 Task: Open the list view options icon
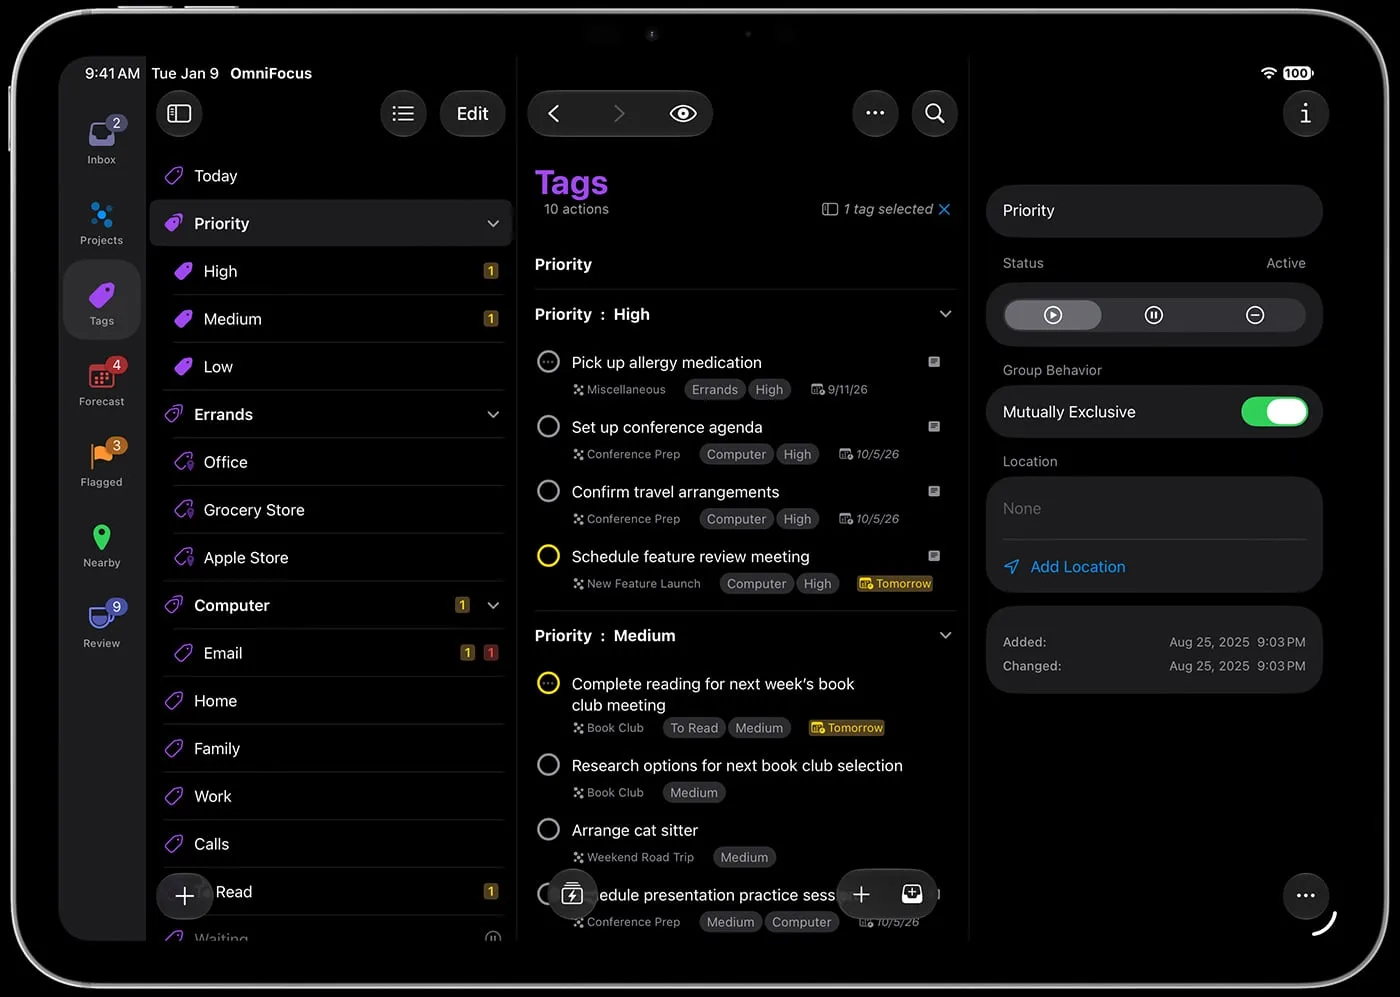[x=403, y=114]
